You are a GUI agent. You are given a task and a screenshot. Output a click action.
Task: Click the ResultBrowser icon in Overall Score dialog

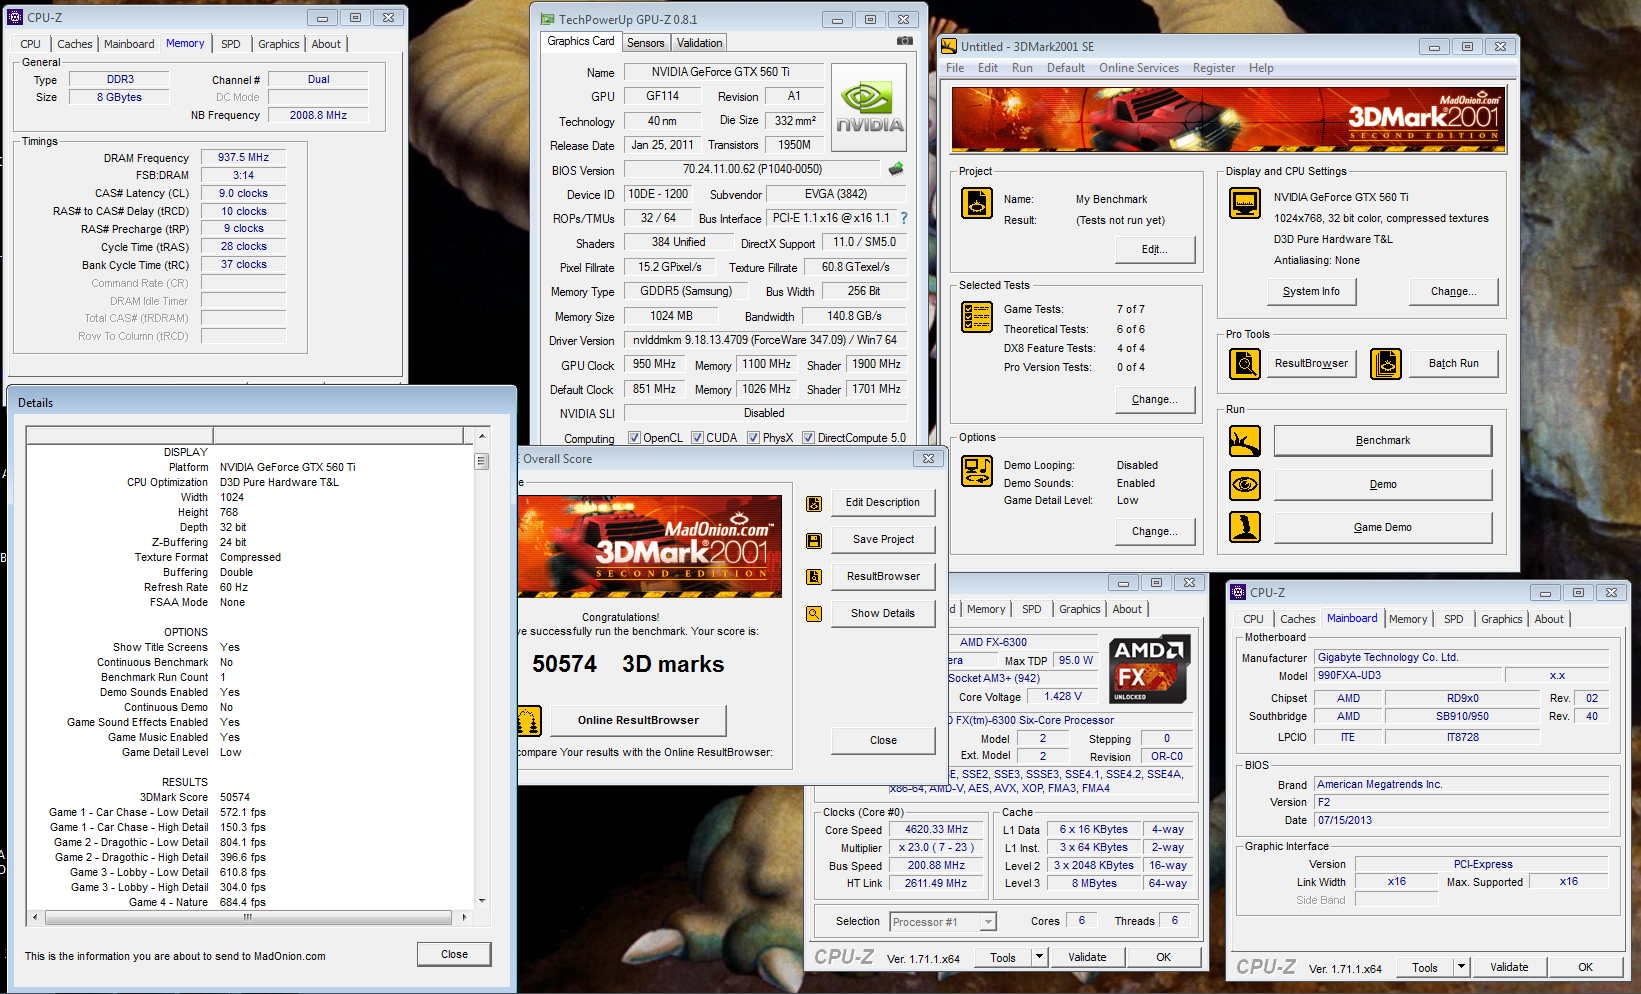pyautogui.click(x=814, y=577)
